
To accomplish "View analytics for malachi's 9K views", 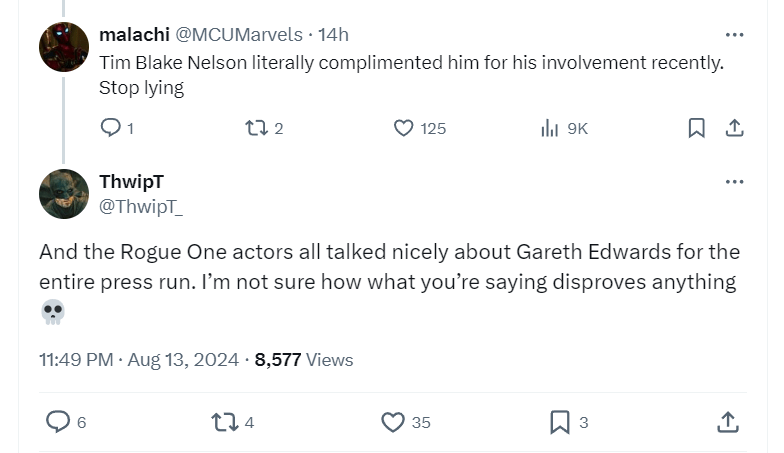I will point(550,128).
